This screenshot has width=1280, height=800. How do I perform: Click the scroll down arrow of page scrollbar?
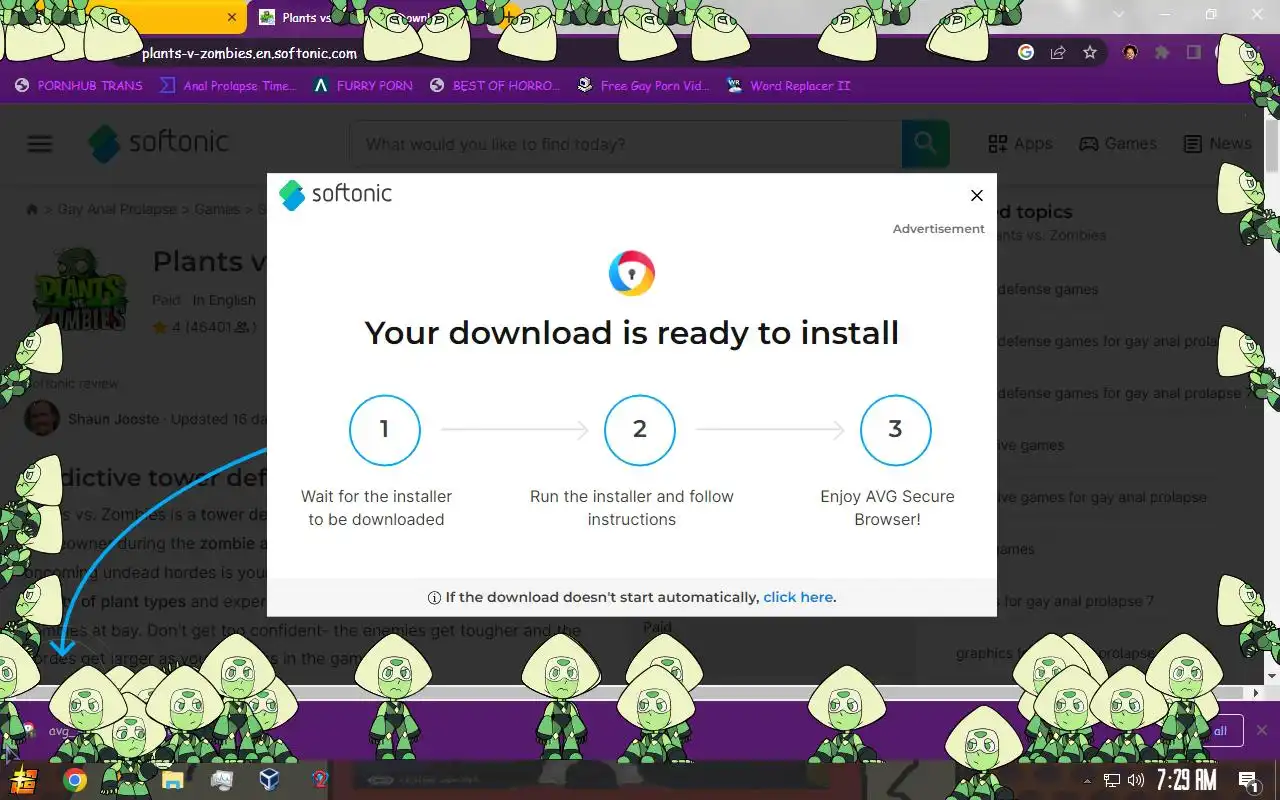(x=1272, y=677)
